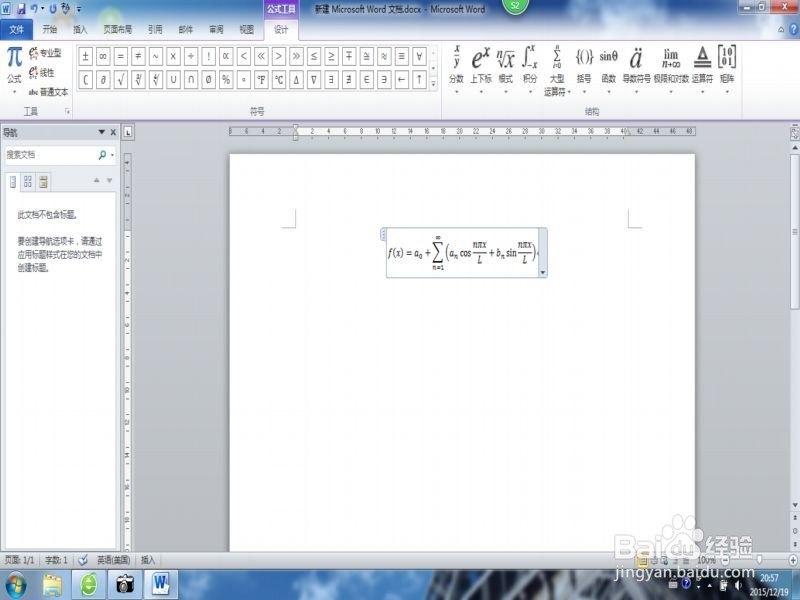The image size is (800, 600).
Task: Open the Accent (导数符号) structure menu
Action: (x=636, y=70)
